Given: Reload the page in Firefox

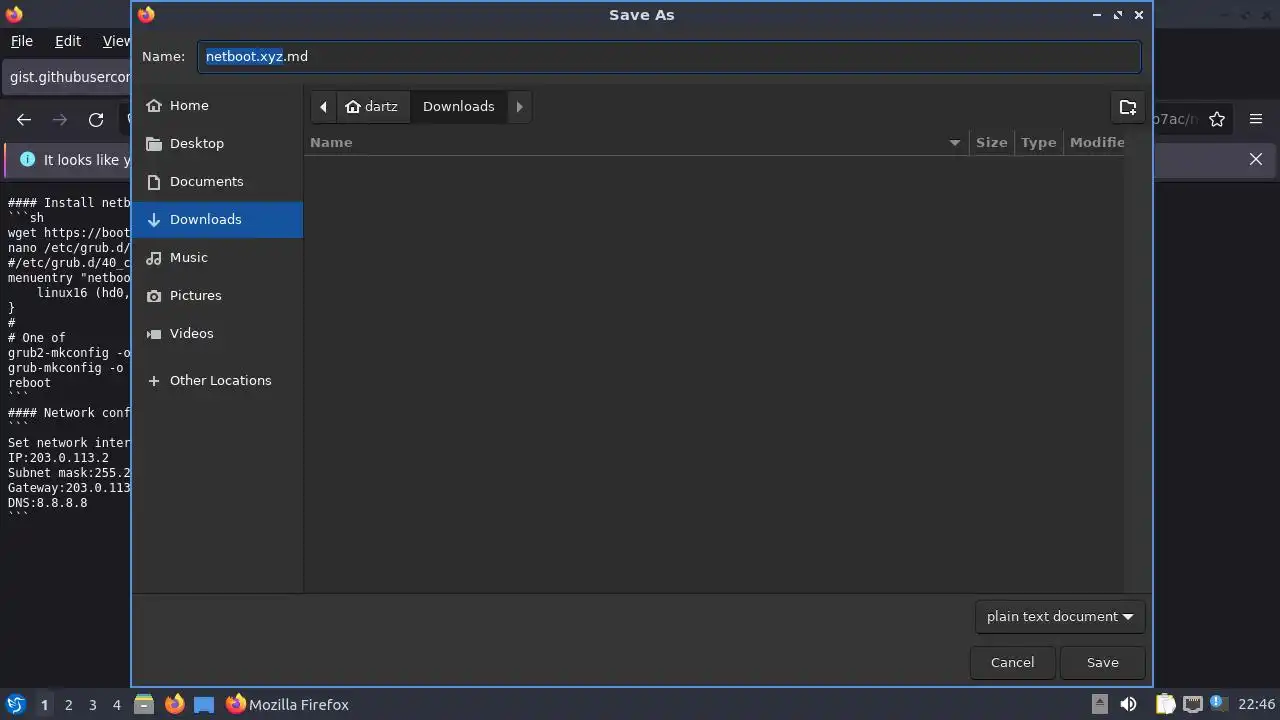Looking at the screenshot, I should pyautogui.click(x=96, y=119).
